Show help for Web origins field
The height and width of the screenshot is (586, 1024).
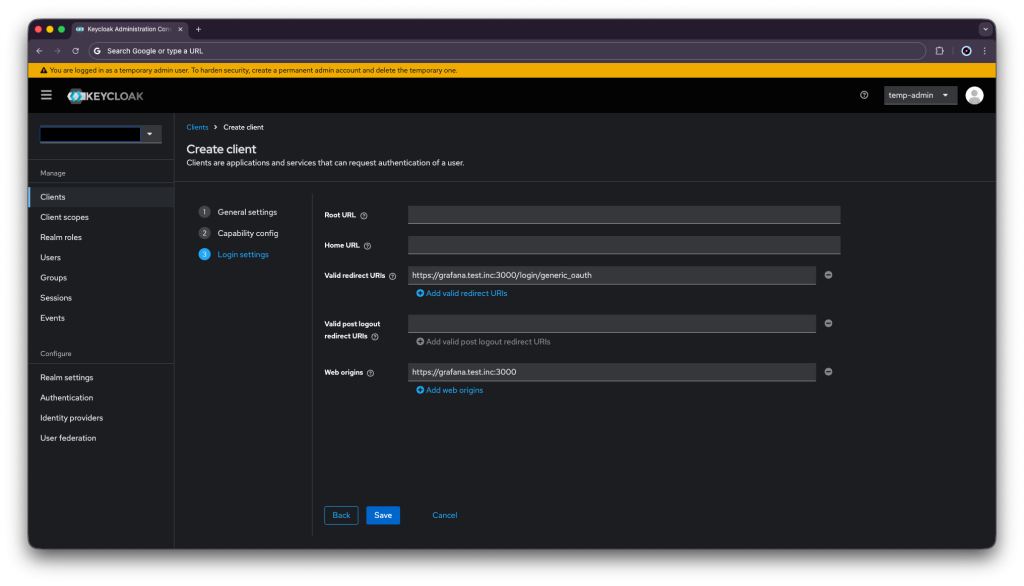coord(371,373)
